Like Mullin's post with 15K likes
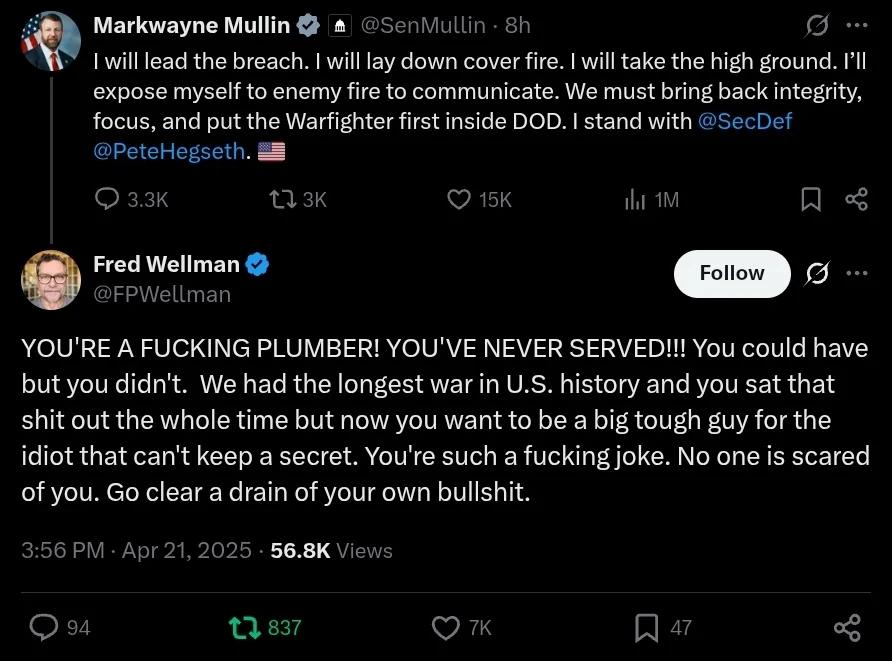 click(459, 200)
